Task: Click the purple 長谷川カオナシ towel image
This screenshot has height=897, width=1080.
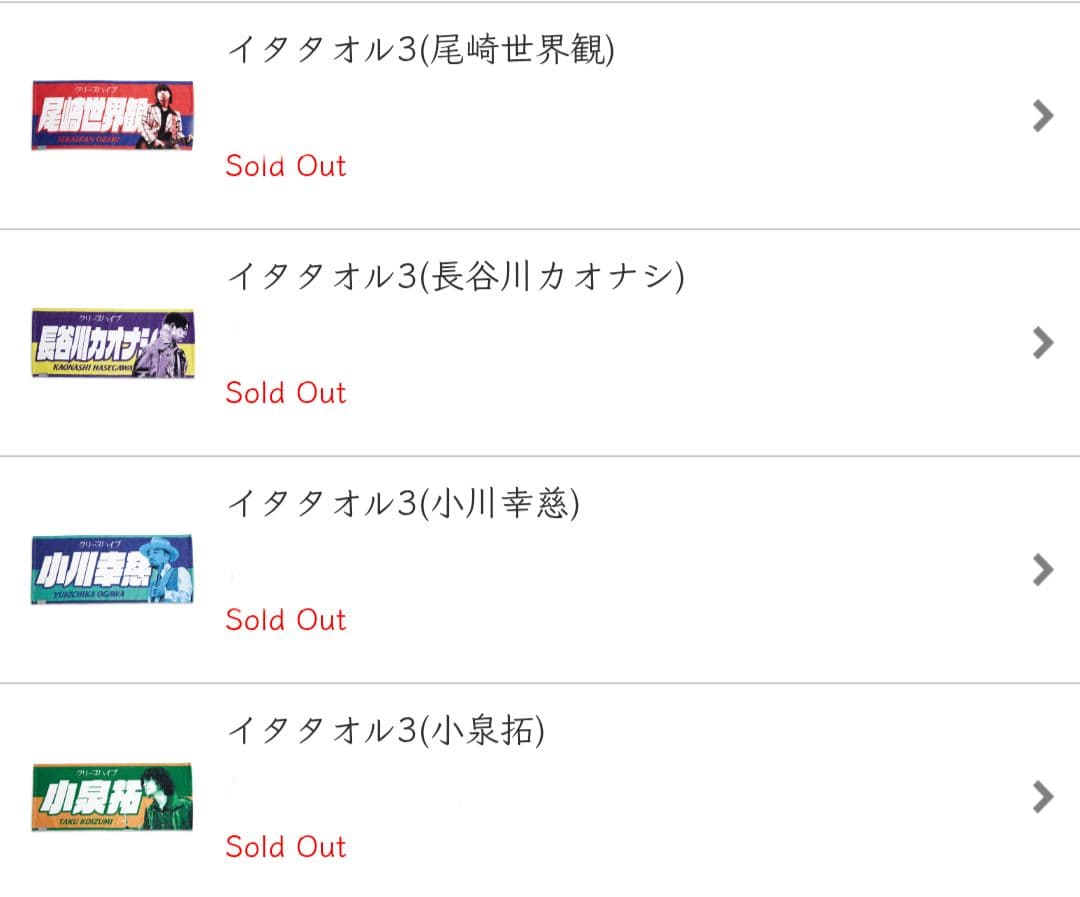Action: tap(112, 343)
